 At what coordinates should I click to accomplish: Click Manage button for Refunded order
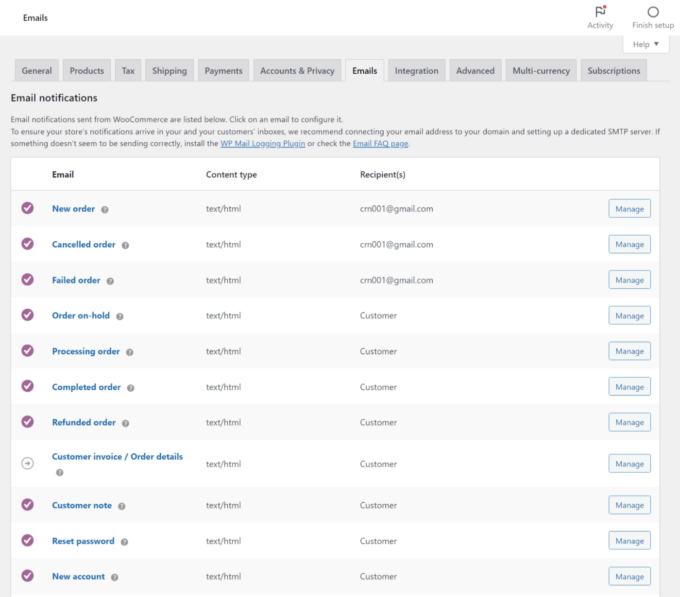click(629, 422)
